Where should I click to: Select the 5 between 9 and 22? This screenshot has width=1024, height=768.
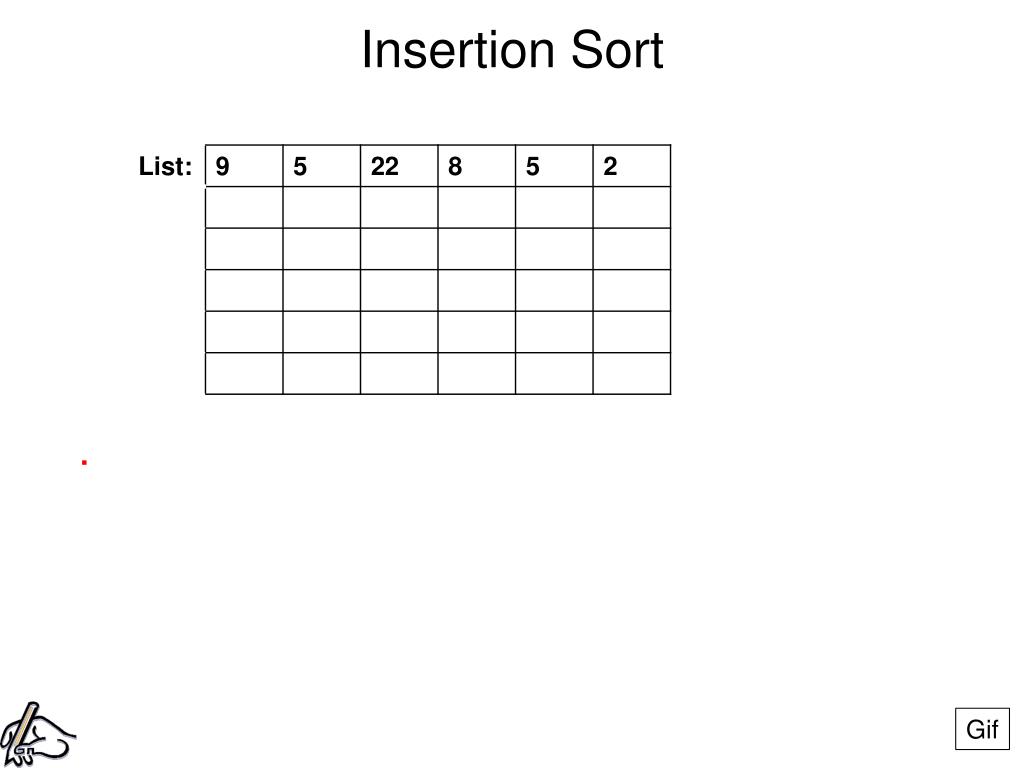point(321,166)
